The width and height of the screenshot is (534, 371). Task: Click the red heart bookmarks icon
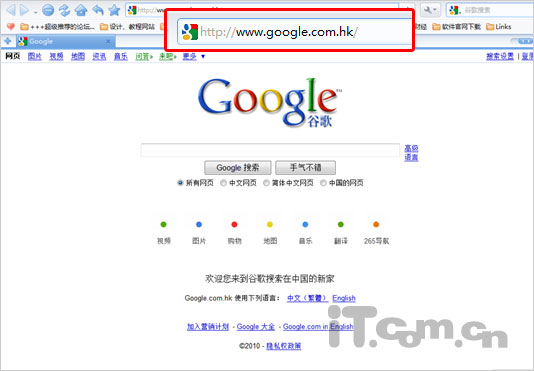pyautogui.click(x=11, y=27)
